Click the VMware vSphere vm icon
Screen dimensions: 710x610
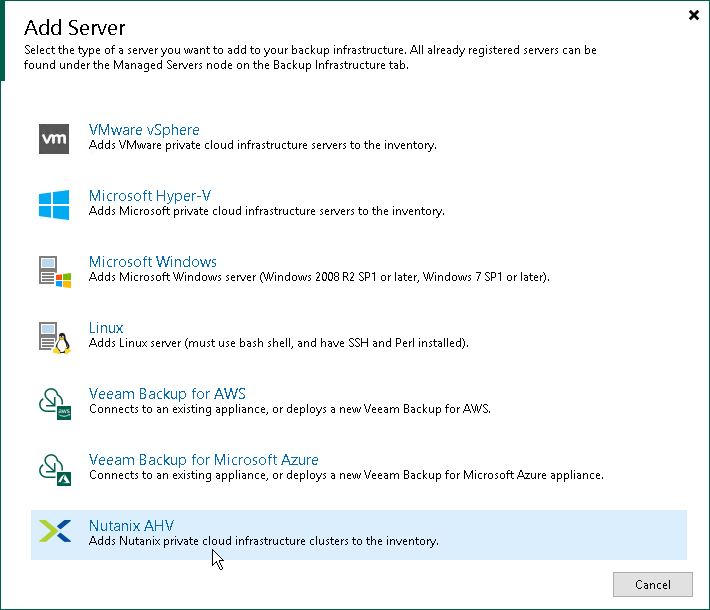point(54,139)
